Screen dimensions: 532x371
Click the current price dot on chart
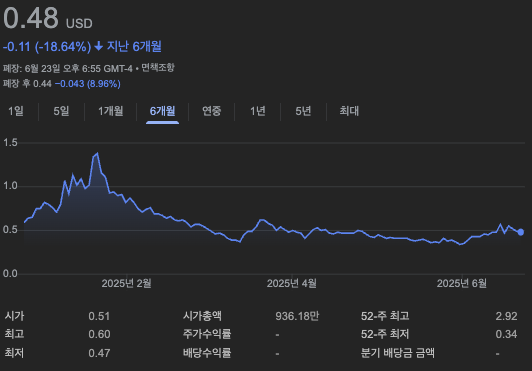click(521, 232)
